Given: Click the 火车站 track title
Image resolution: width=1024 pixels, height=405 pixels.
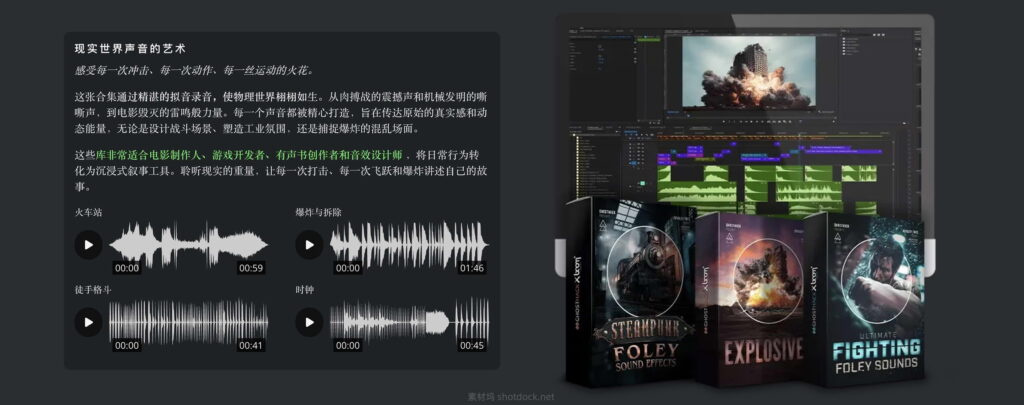Looking at the screenshot, I should pos(88,212).
